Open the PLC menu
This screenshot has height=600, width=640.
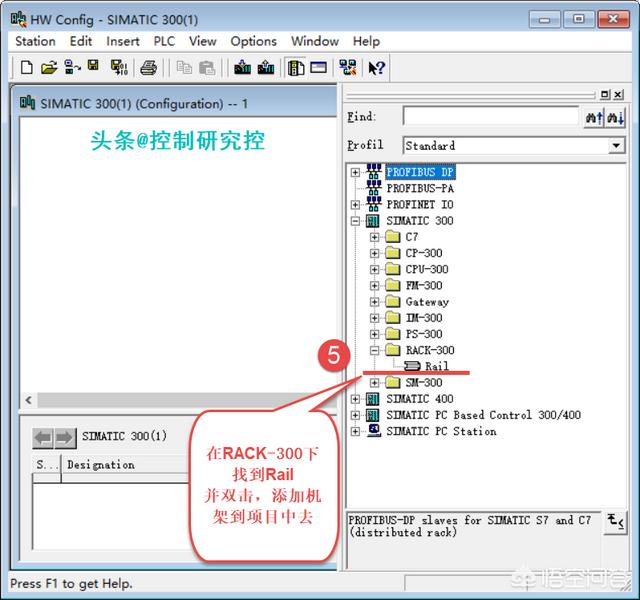tap(164, 41)
